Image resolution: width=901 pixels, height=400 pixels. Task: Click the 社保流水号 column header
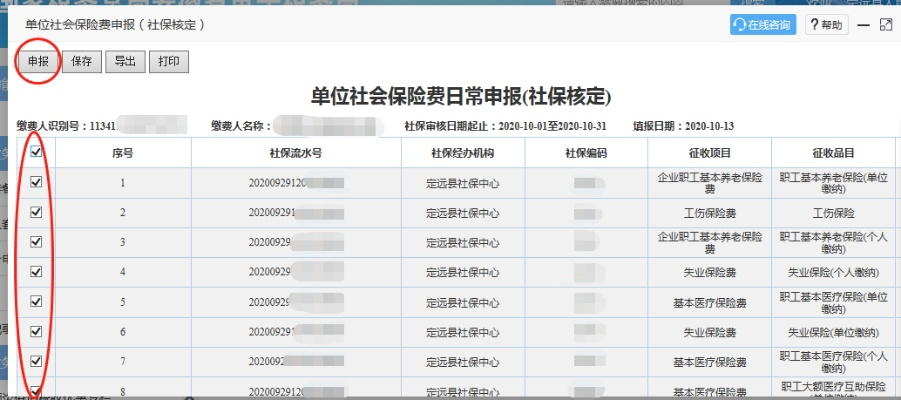(x=295, y=153)
